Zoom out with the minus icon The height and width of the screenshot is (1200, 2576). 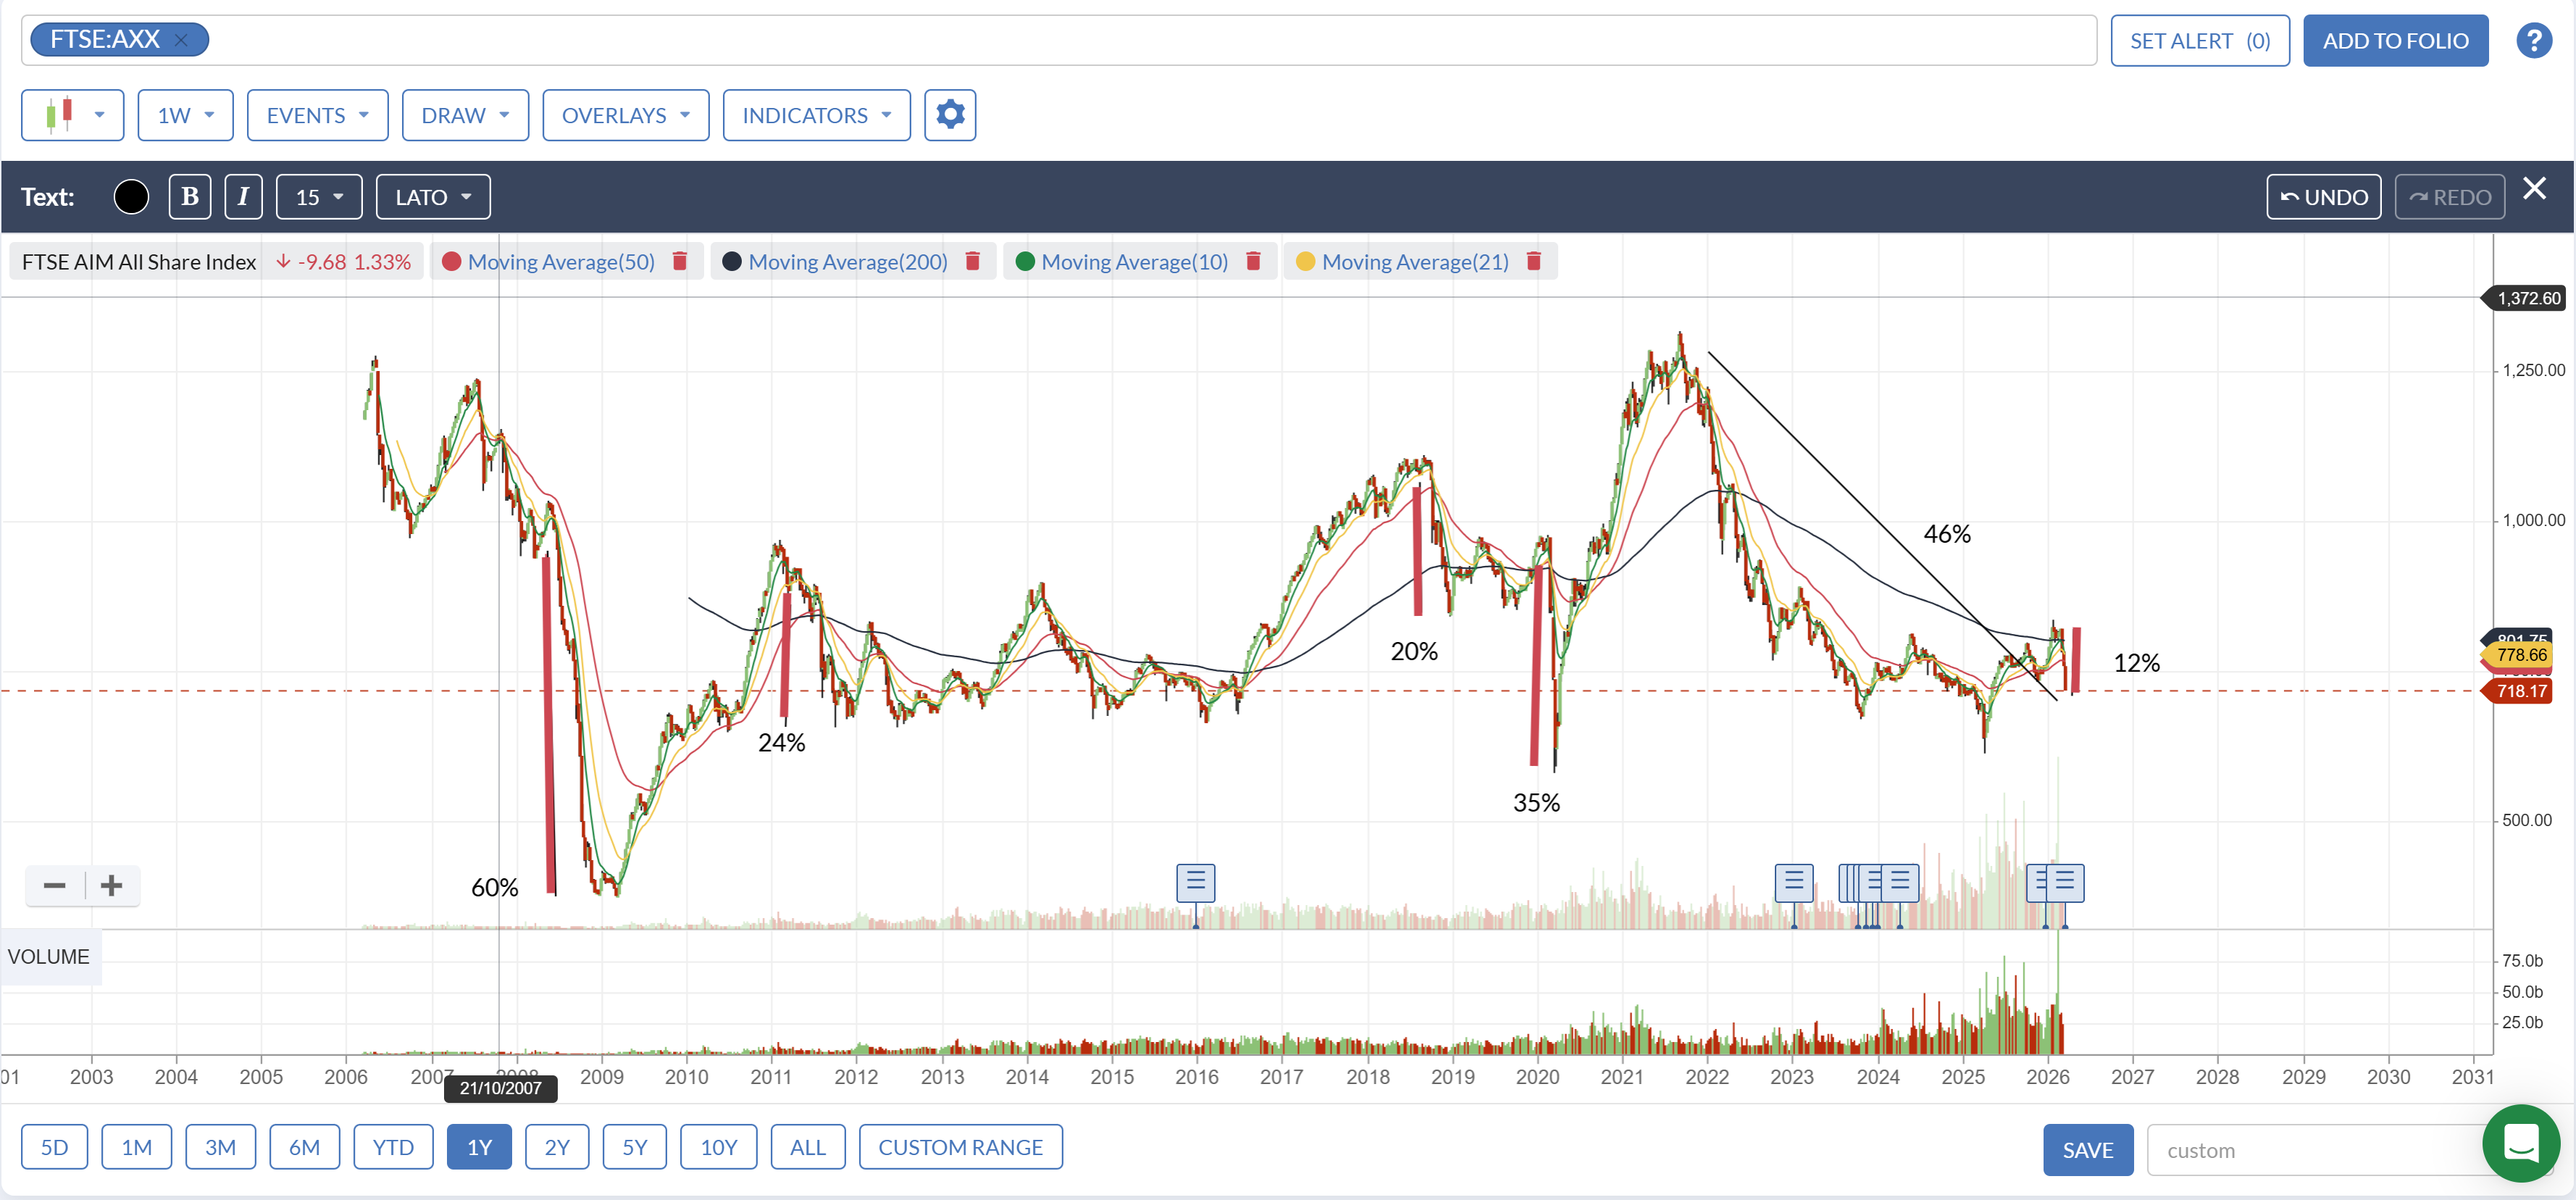point(55,885)
